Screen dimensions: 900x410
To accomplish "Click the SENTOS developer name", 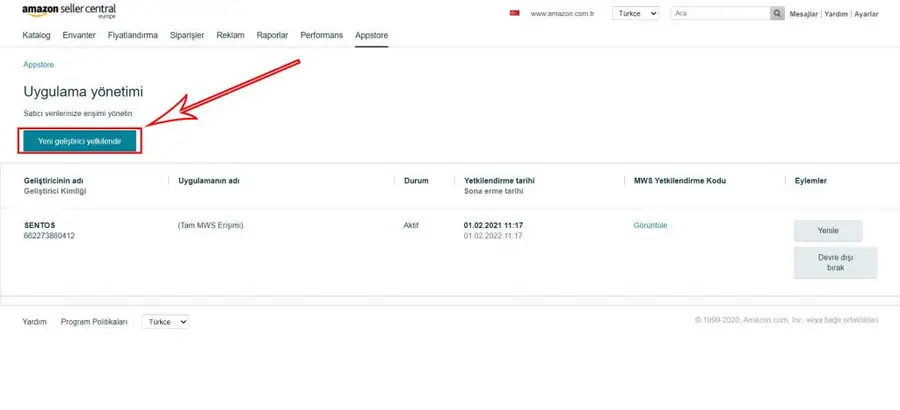I will tap(40, 226).
